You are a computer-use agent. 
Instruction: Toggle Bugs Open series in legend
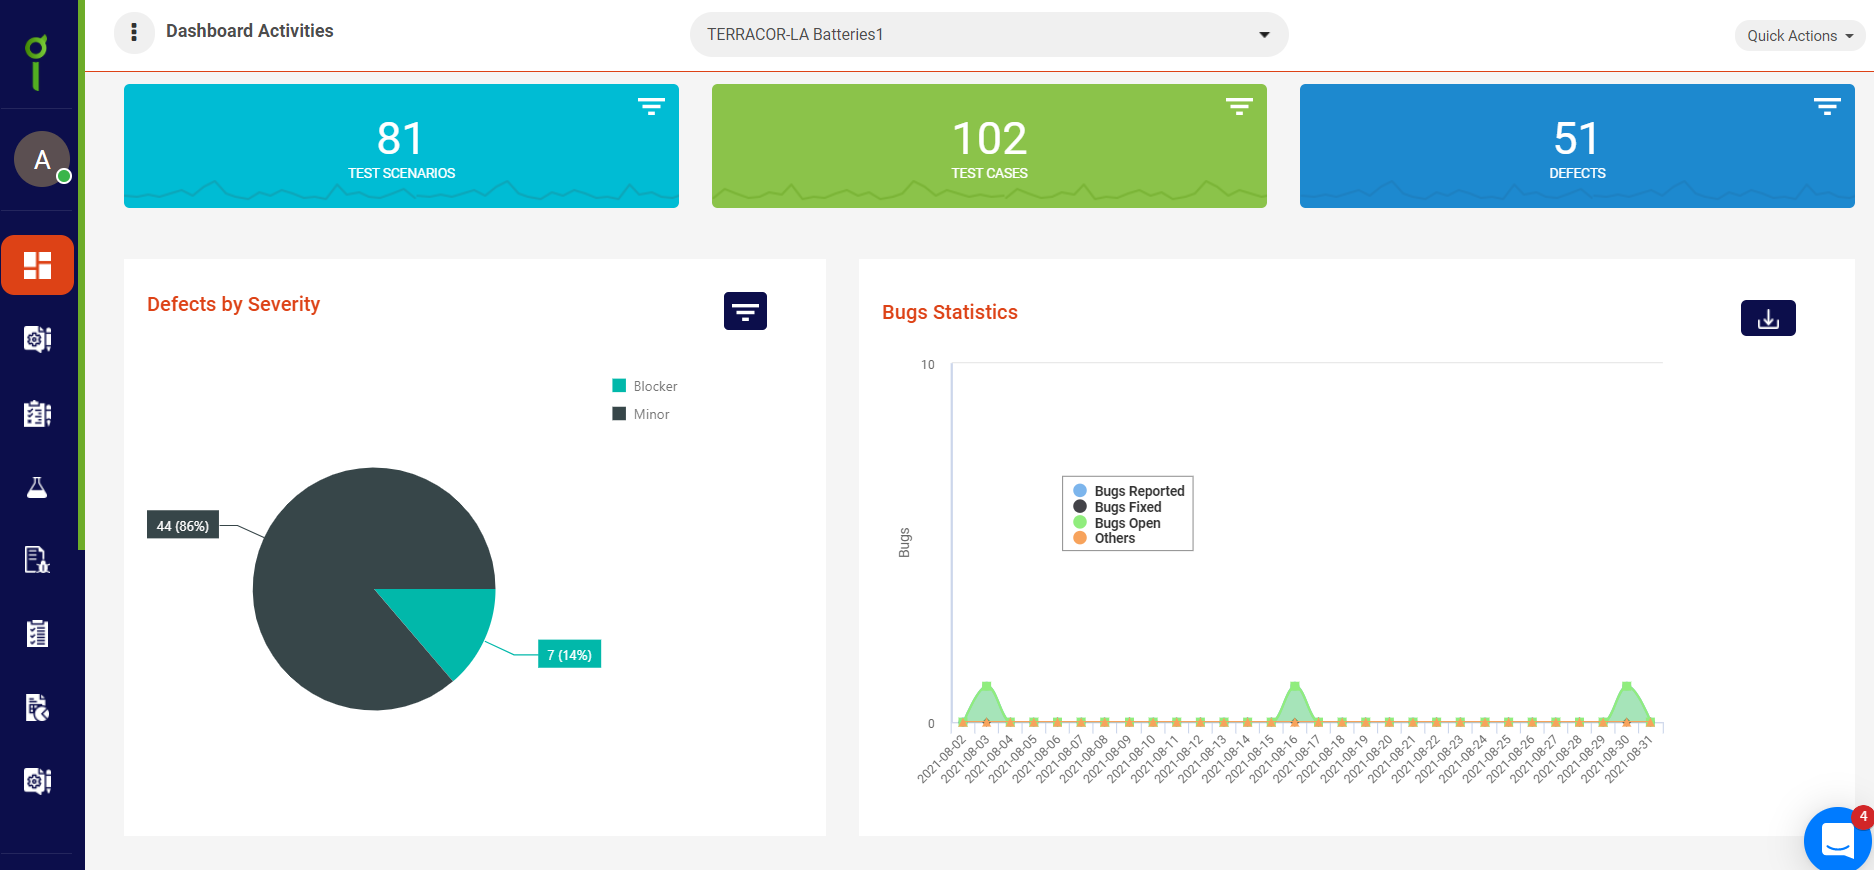pyautogui.click(x=1117, y=523)
